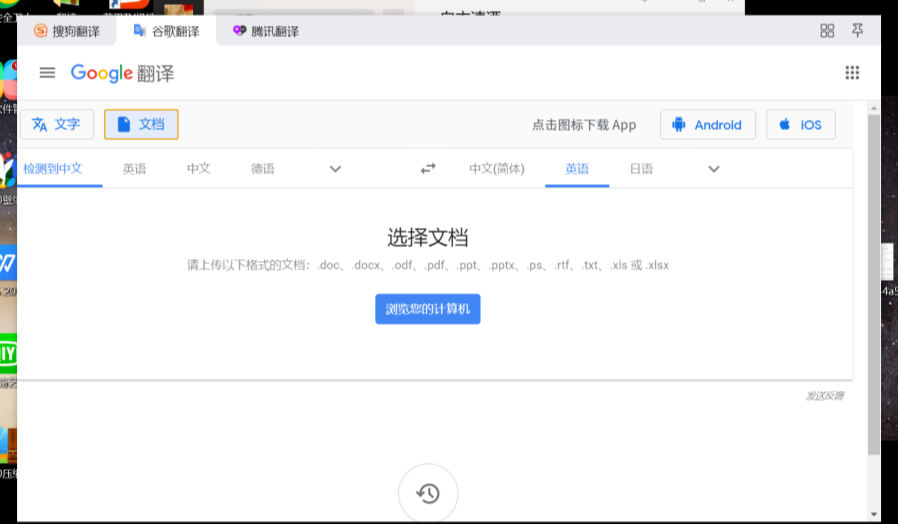Image resolution: width=898 pixels, height=524 pixels.
Task: Choose 德语 as source language
Action: point(263,168)
